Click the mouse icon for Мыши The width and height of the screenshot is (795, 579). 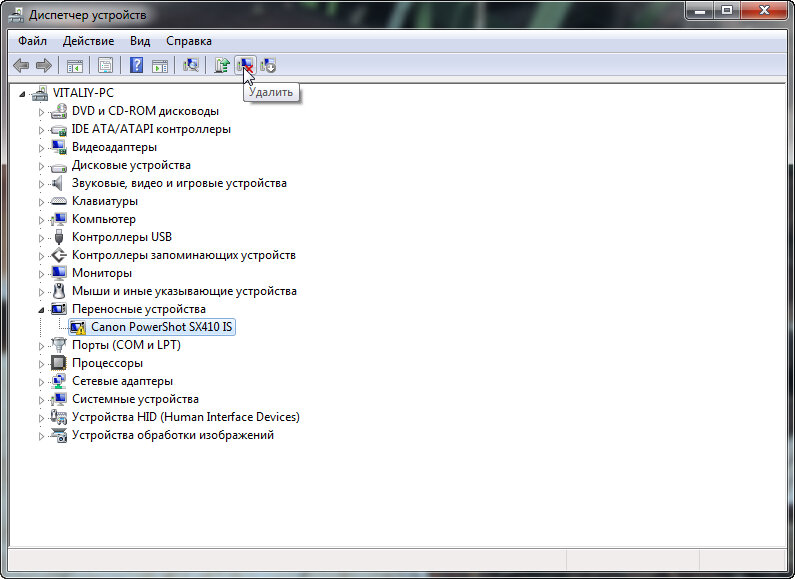(x=59, y=291)
